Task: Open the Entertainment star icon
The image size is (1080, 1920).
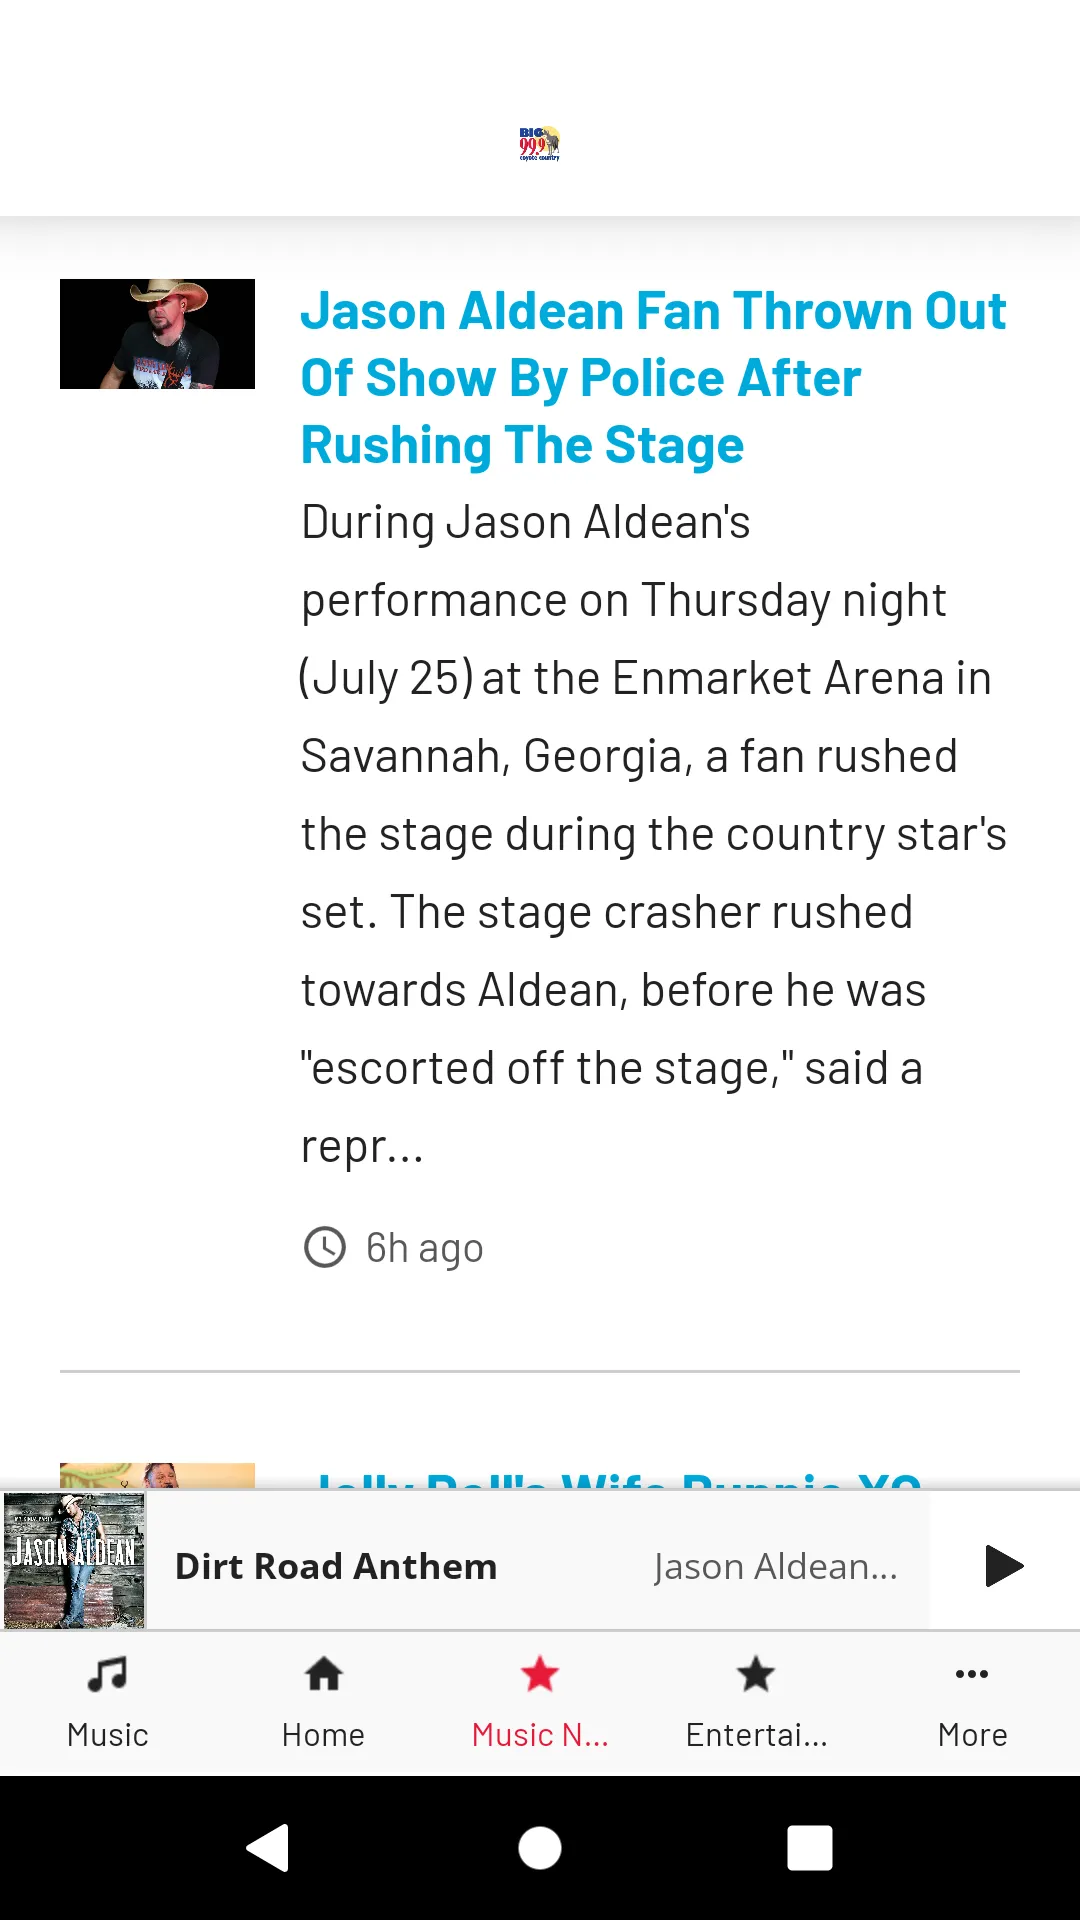Action: tap(756, 1674)
